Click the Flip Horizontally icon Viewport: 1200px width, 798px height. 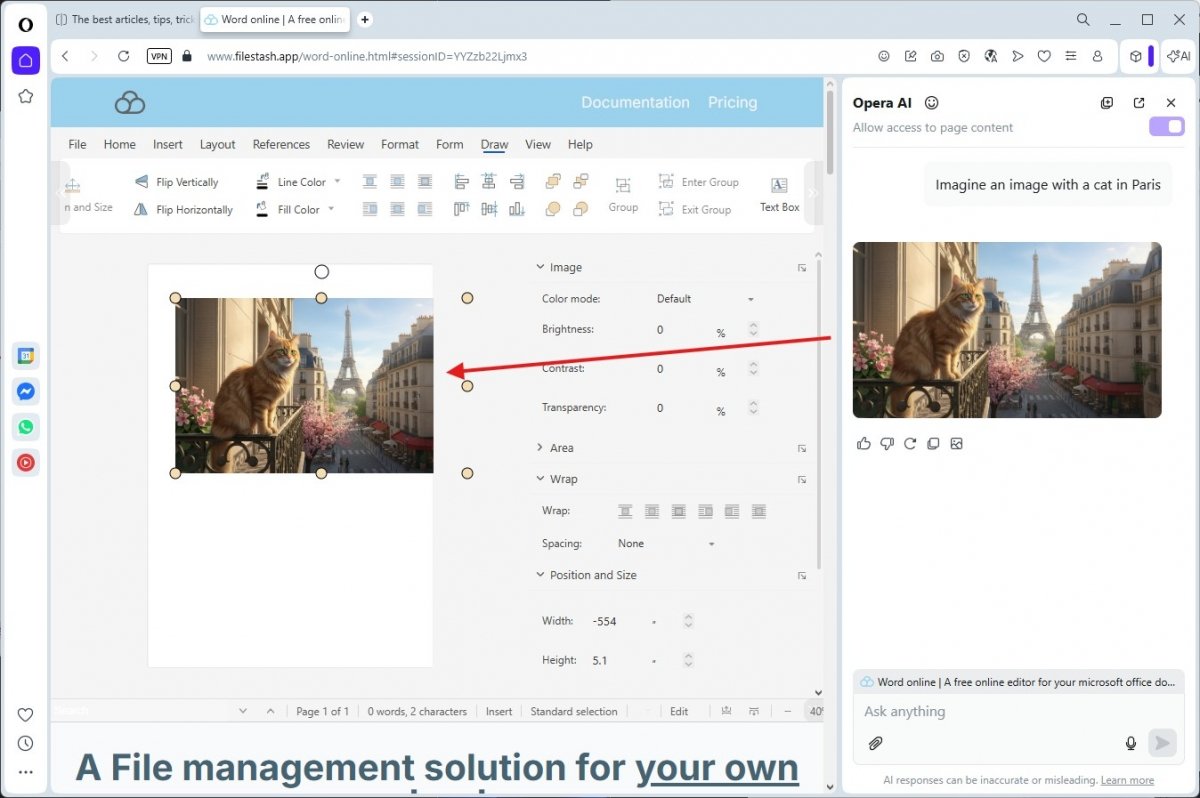[x=140, y=210]
